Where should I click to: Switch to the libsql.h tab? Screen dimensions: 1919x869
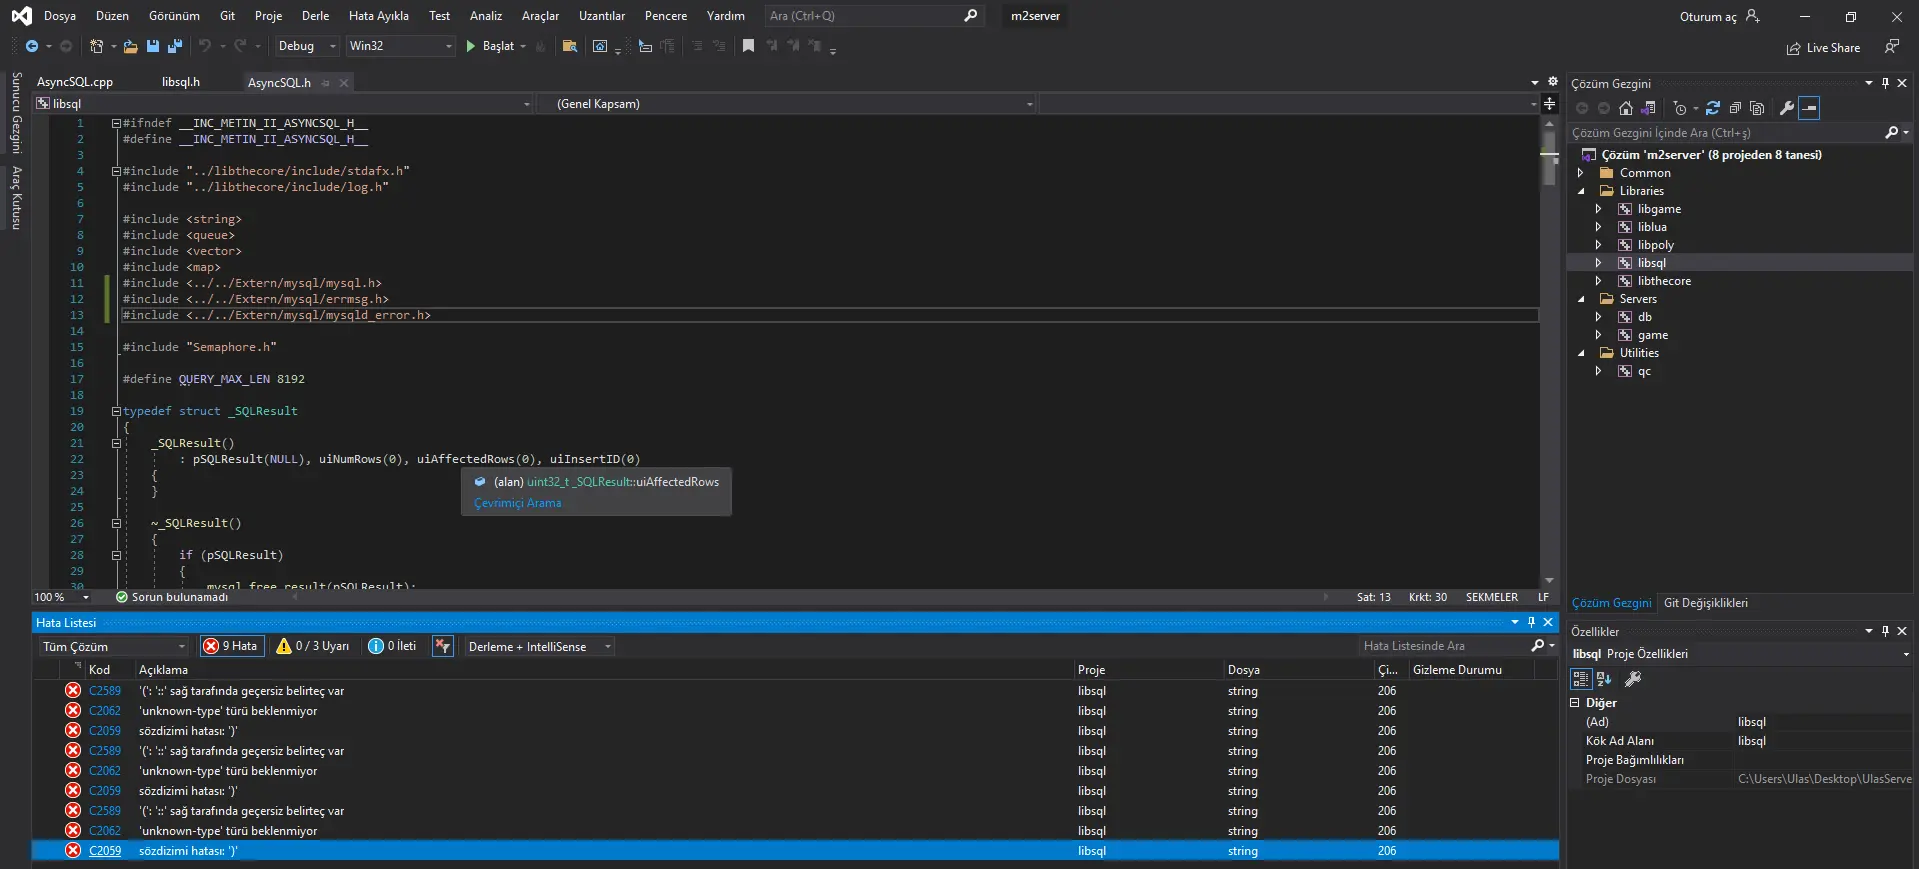point(181,82)
